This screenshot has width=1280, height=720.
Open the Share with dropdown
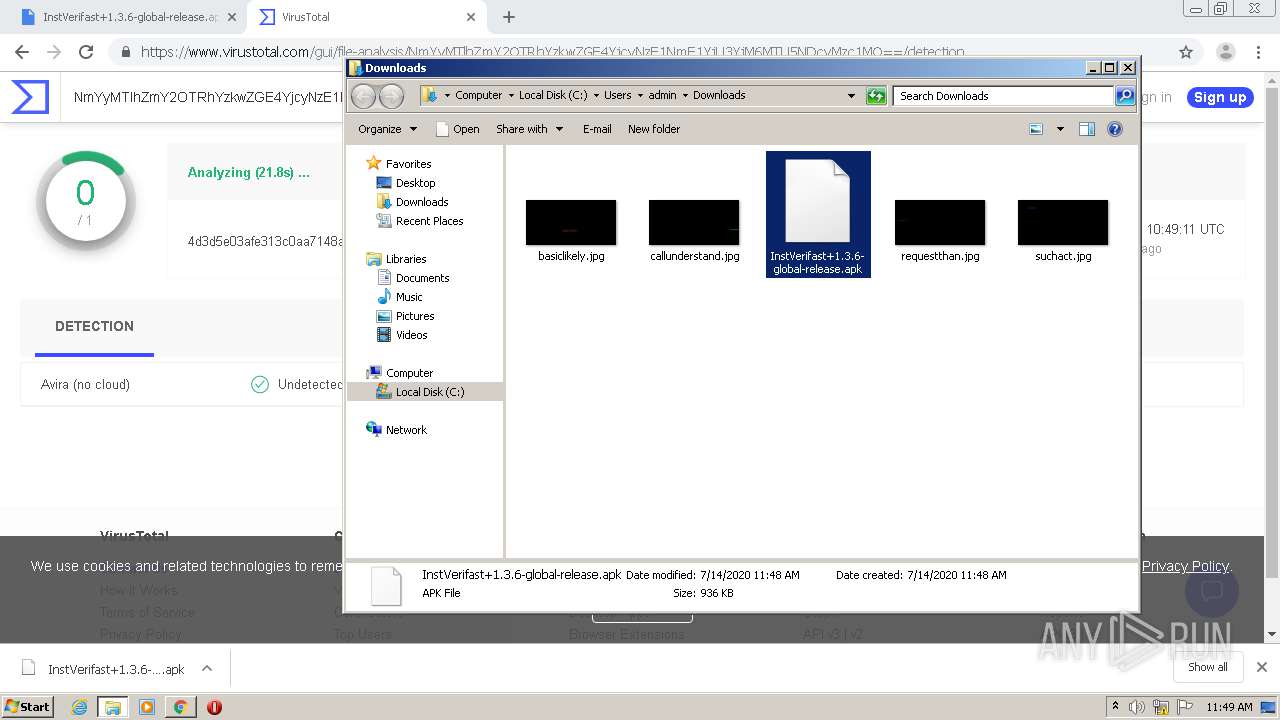point(529,129)
